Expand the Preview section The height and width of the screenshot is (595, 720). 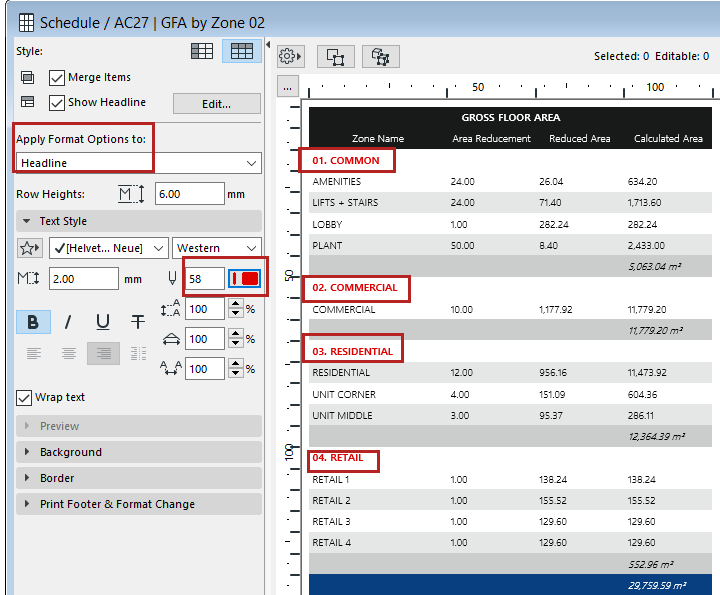[x=139, y=426]
